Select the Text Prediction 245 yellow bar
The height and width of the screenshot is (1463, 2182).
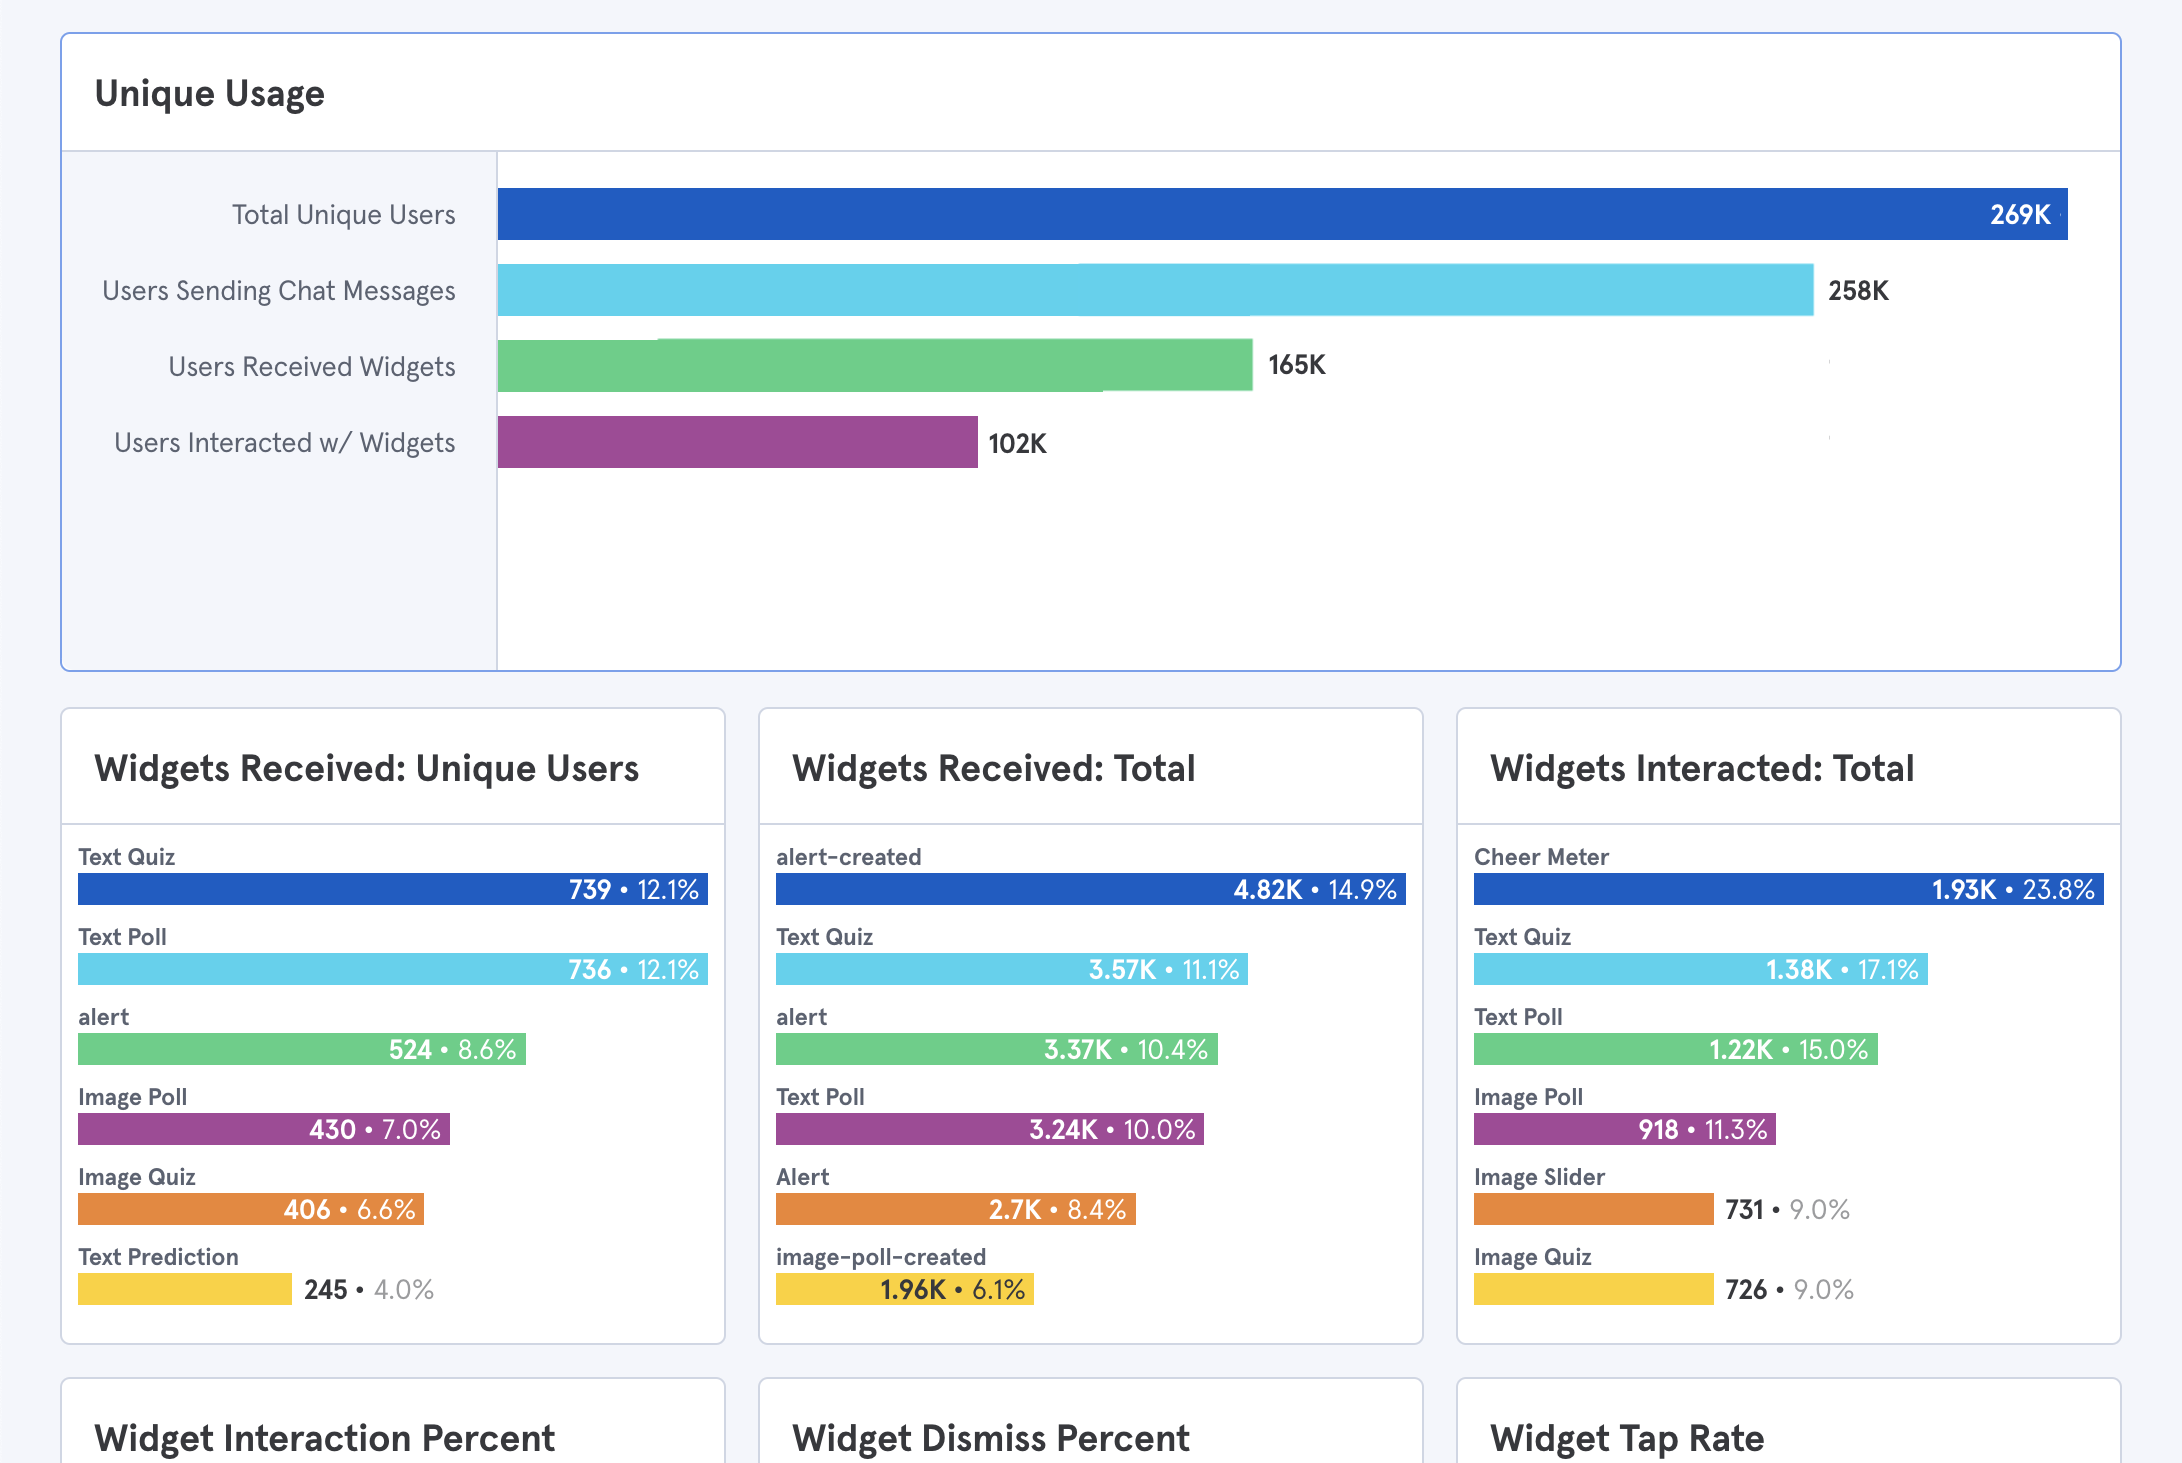(x=185, y=1289)
